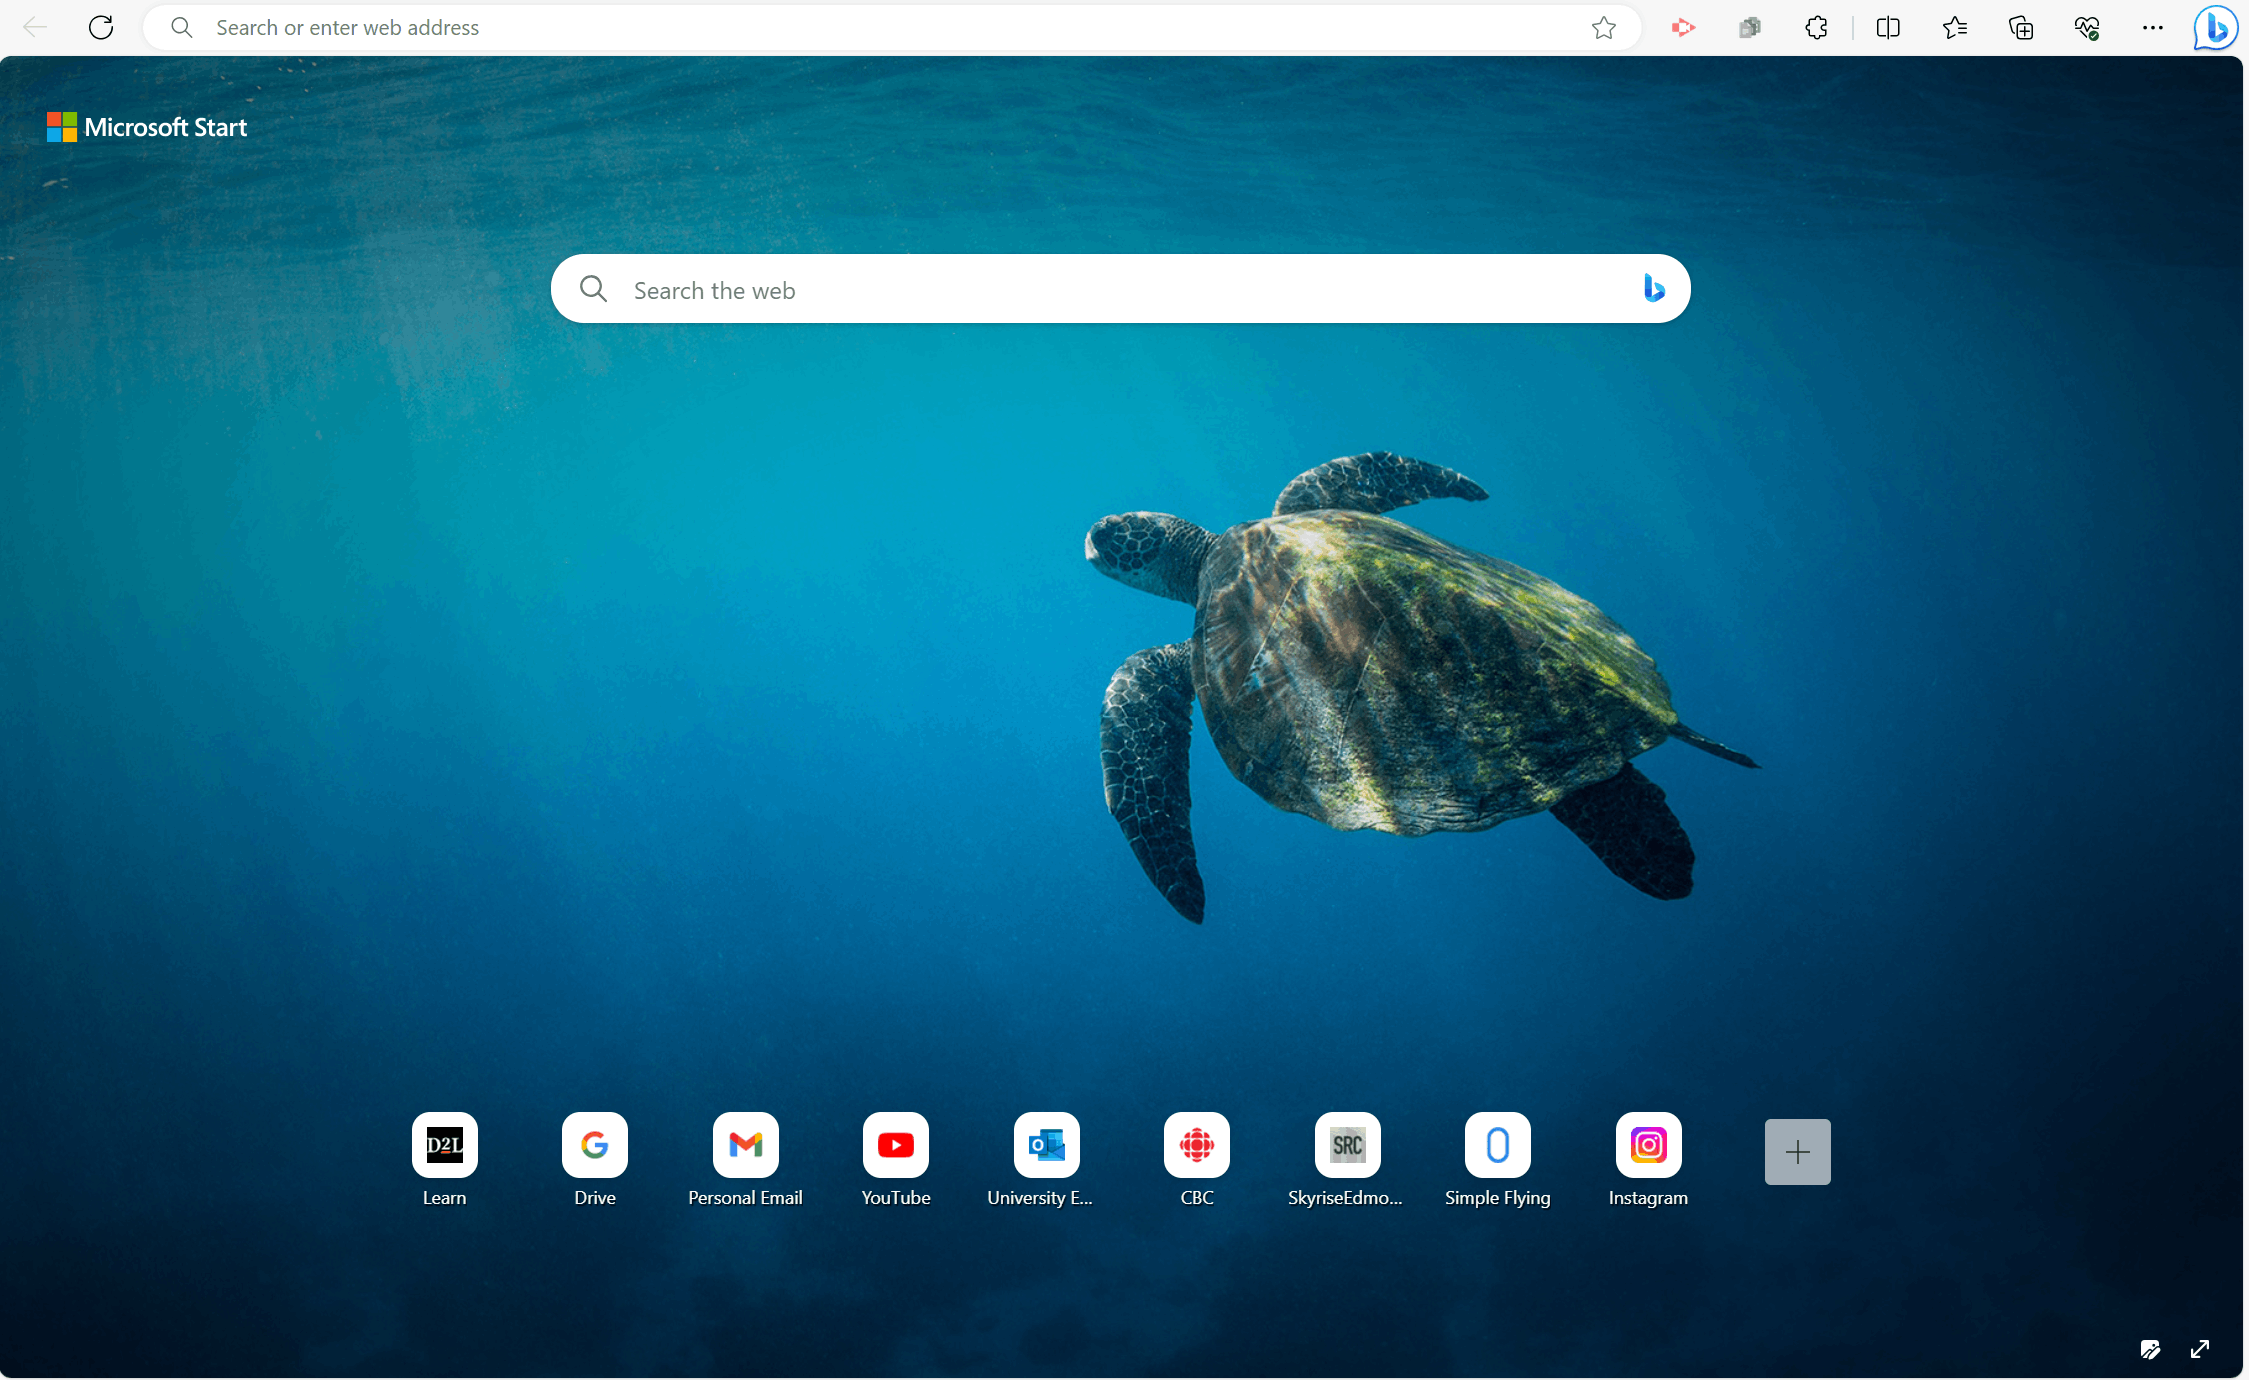The image size is (2249, 1380).
Task: Expand the background to full view
Action: click(x=2200, y=1350)
